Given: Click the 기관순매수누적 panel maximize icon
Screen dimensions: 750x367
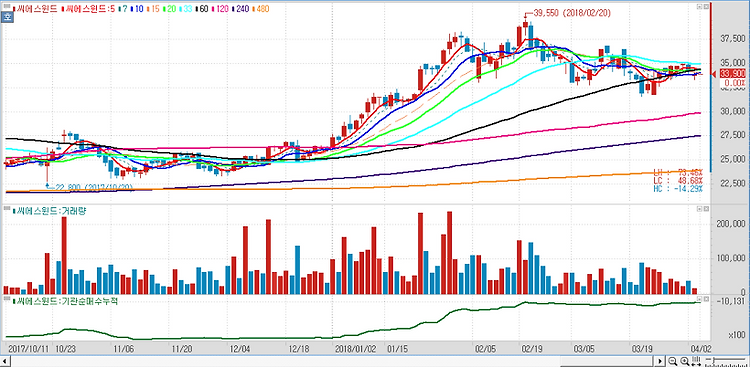Looking at the screenshot, I should point(705,300).
